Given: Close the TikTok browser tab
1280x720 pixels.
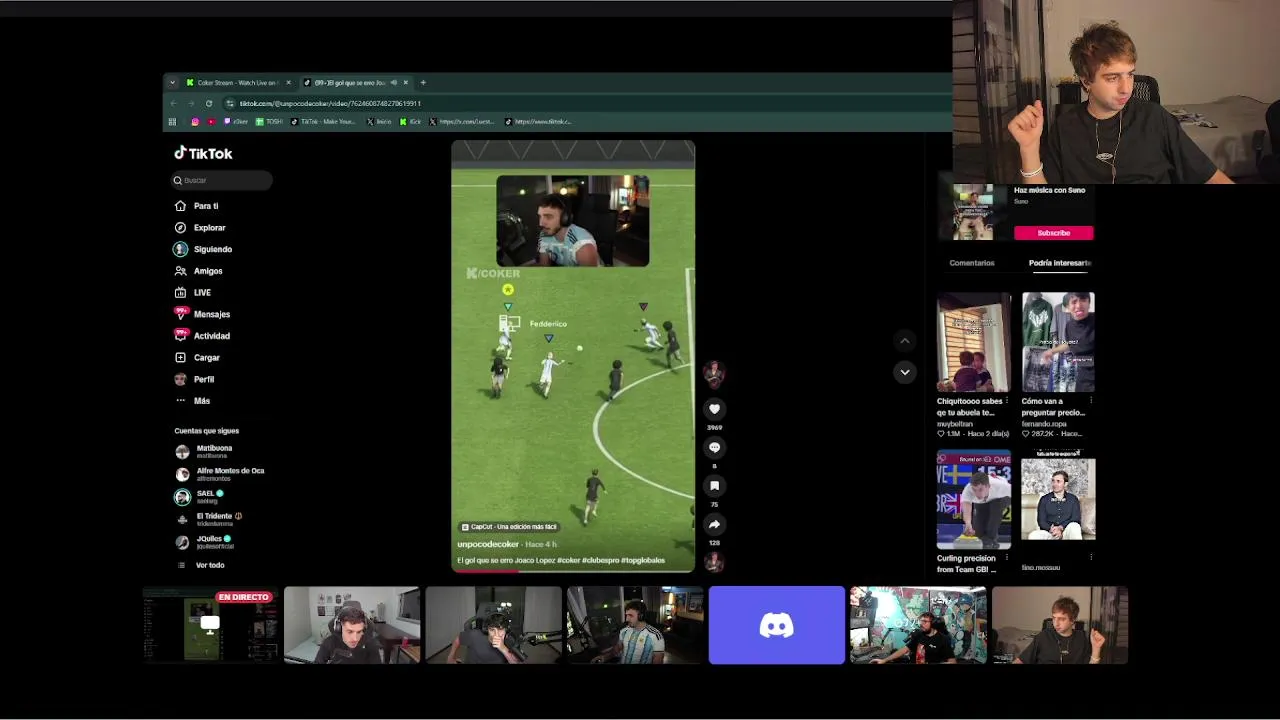Looking at the screenshot, I should pos(406,83).
